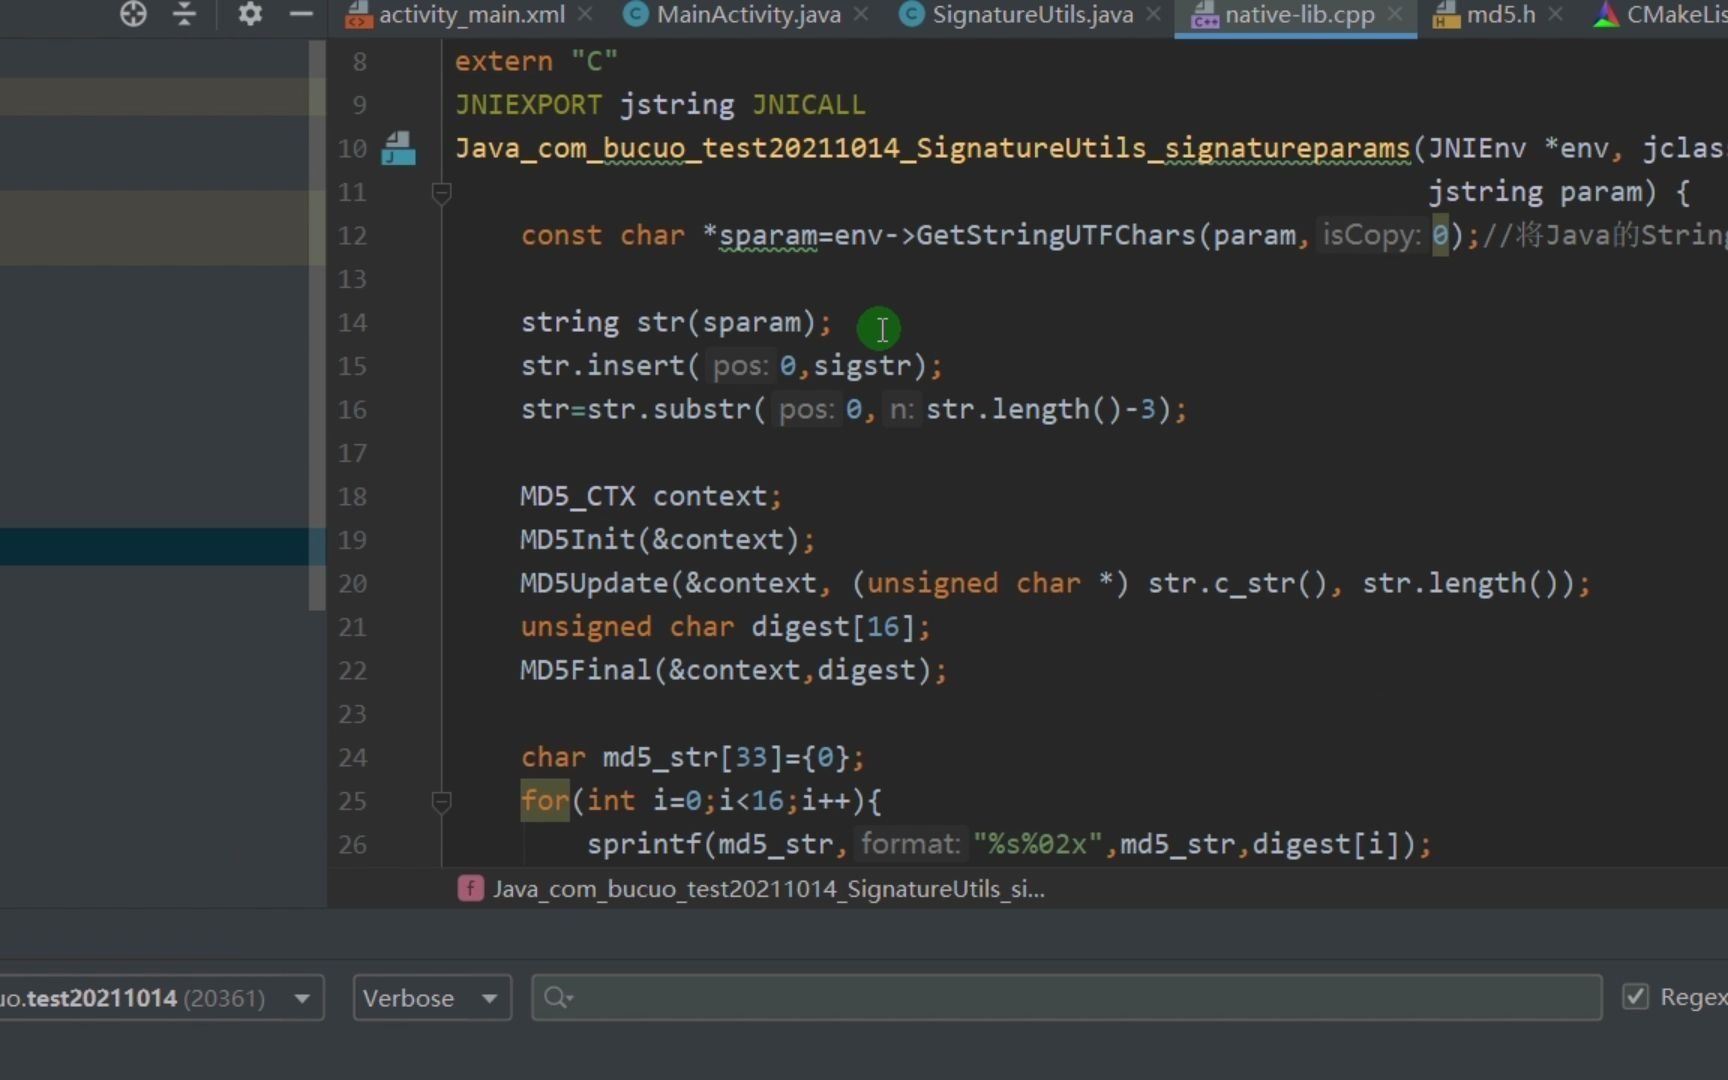Switch to activity_main.xml tab

pos(471,15)
